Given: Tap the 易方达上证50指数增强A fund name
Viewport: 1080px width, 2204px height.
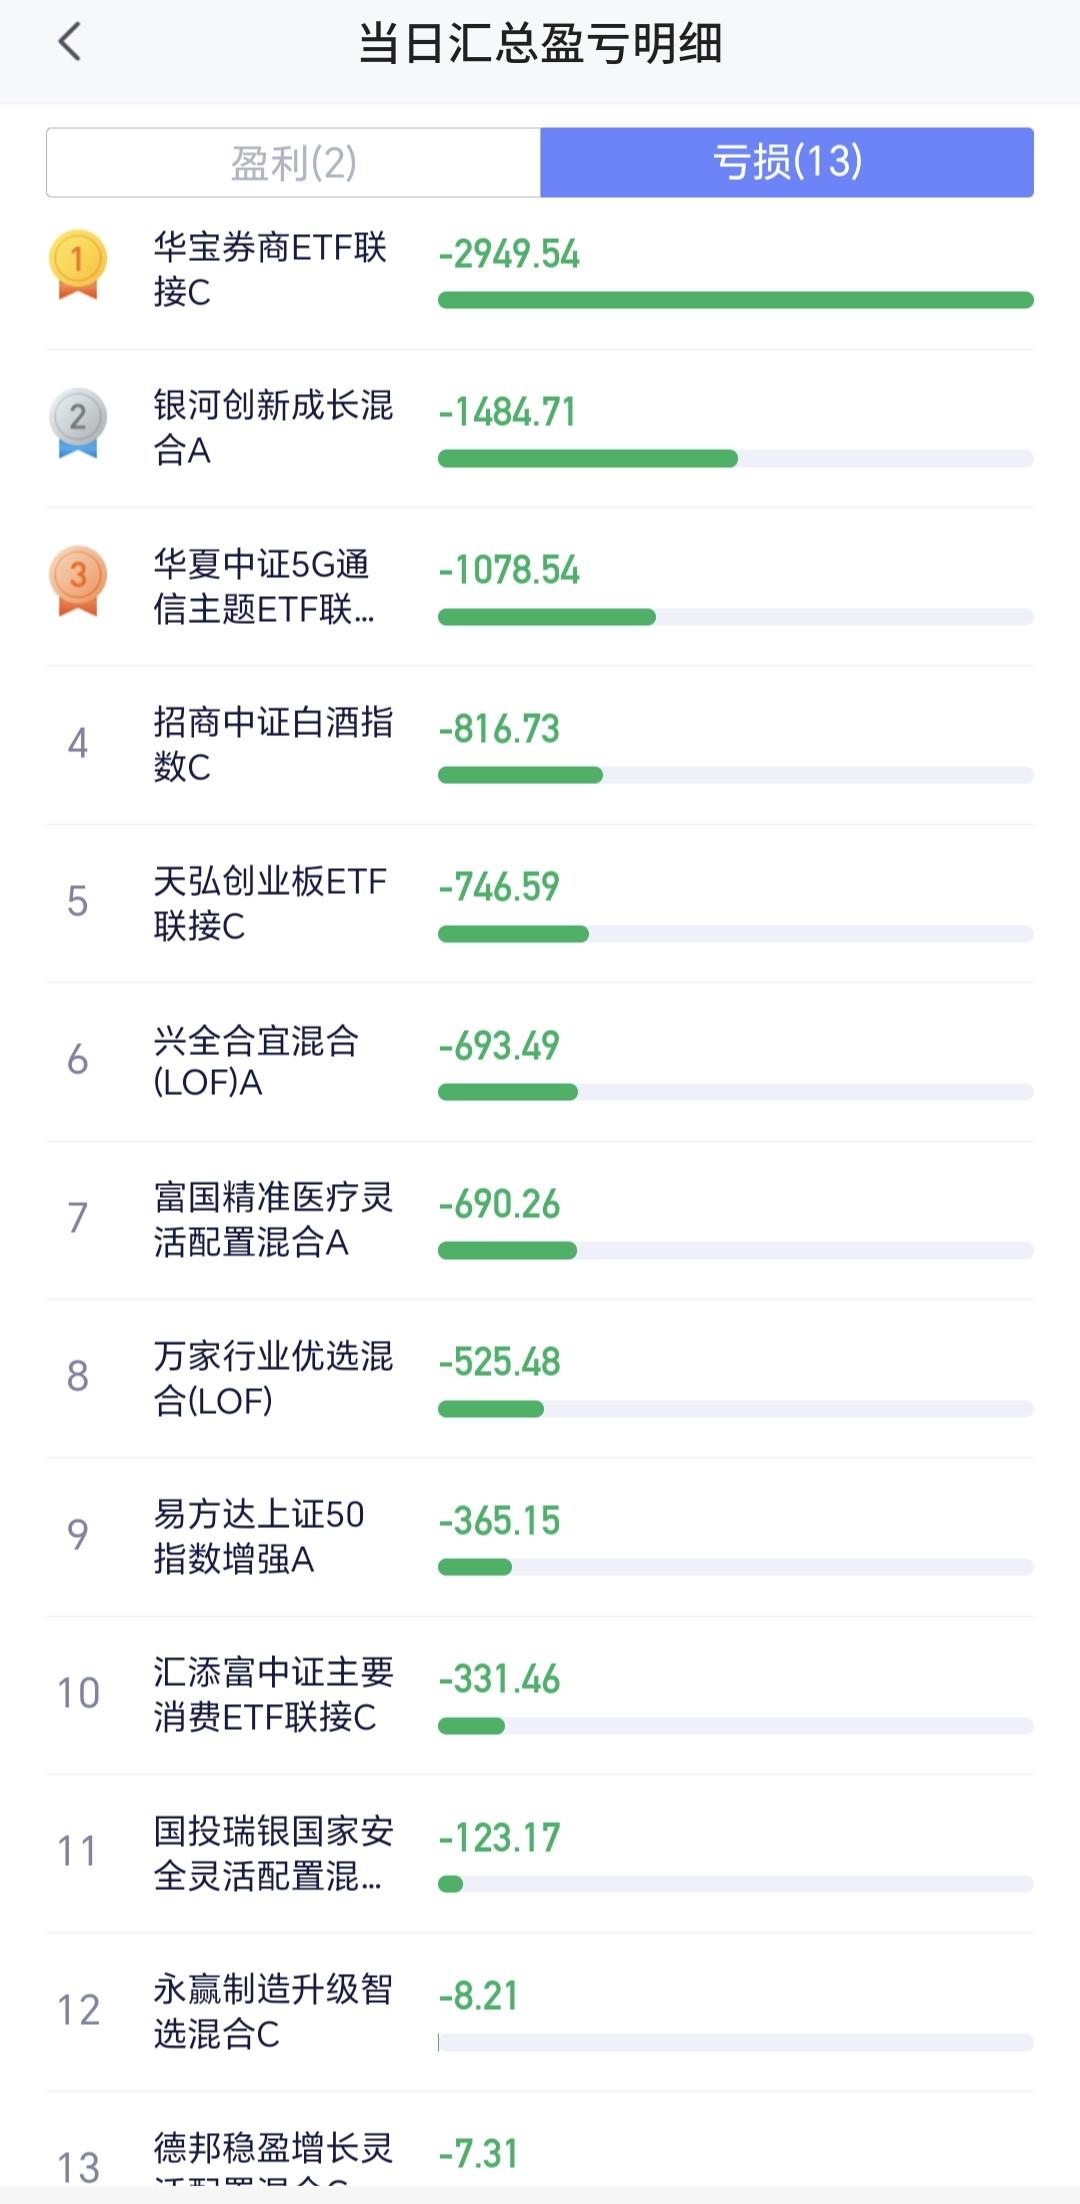Looking at the screenshot, I should point(258,1536).
